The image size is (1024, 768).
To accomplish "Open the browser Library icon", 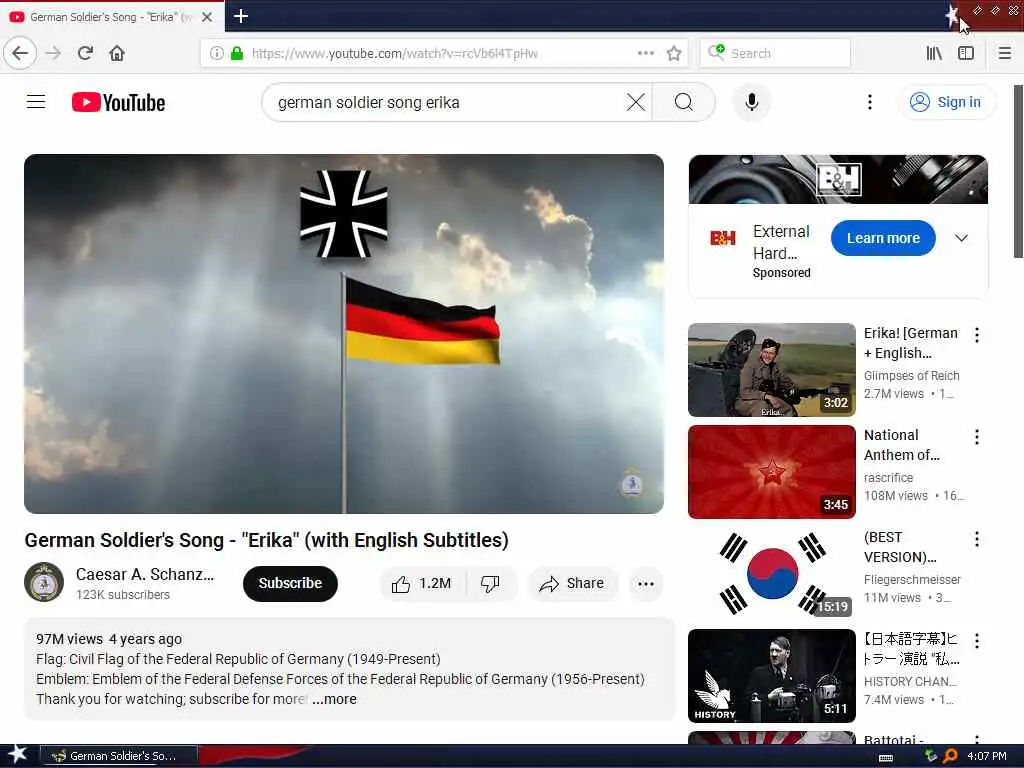I will 934,53.
